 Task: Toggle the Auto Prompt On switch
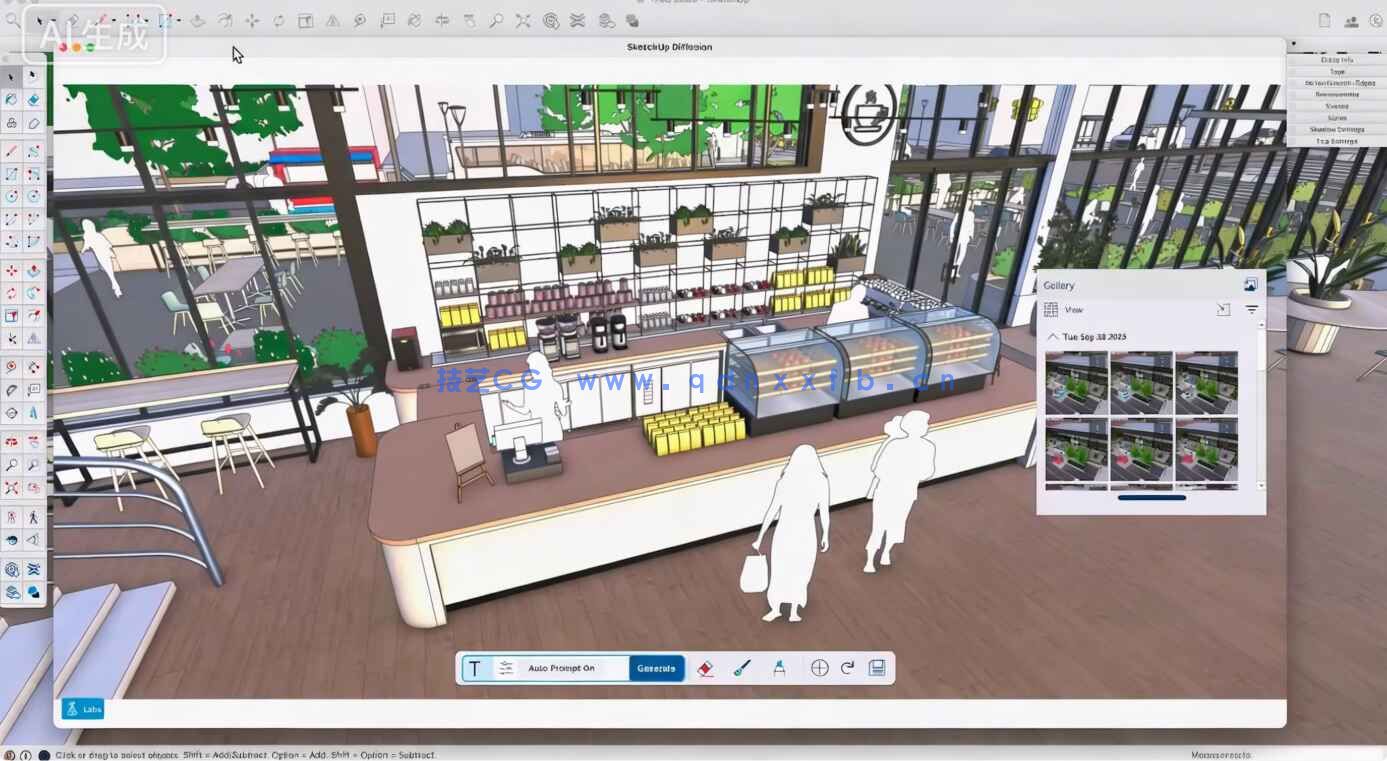click(560, 667)
